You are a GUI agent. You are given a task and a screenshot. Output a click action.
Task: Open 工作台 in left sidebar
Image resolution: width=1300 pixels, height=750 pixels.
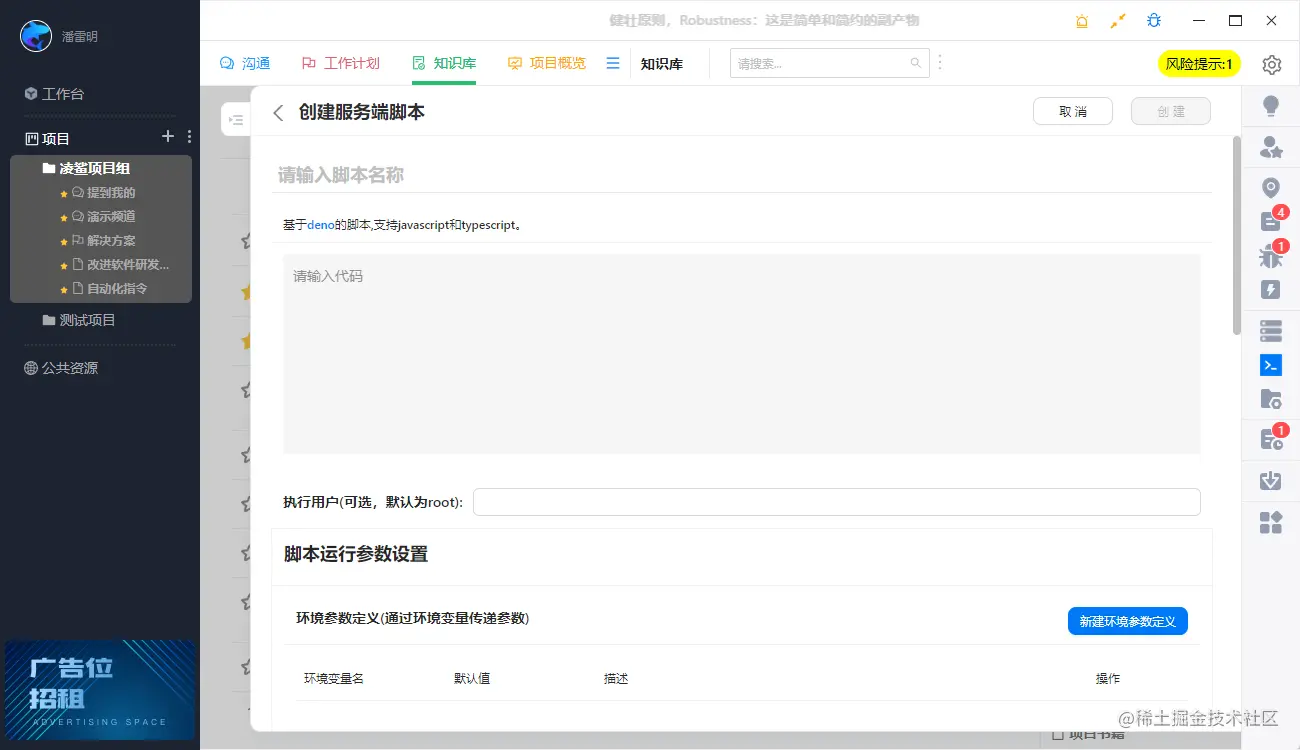pos(55,94)
